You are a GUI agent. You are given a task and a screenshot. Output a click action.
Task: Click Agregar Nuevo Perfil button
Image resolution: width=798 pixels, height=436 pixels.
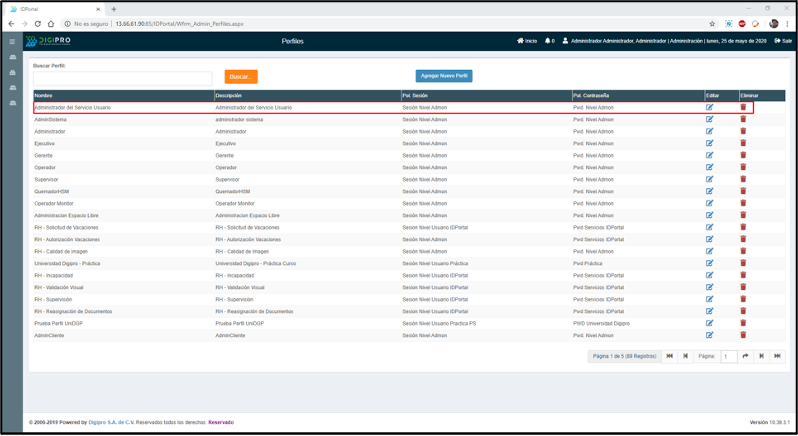(x=444, y=76)
